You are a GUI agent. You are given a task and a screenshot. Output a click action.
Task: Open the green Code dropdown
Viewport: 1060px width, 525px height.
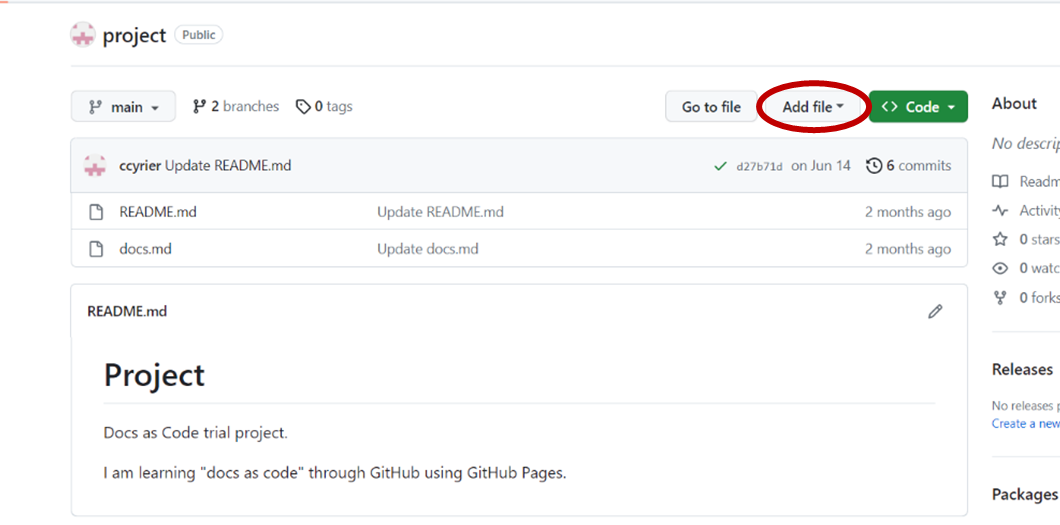pos(918,107)
